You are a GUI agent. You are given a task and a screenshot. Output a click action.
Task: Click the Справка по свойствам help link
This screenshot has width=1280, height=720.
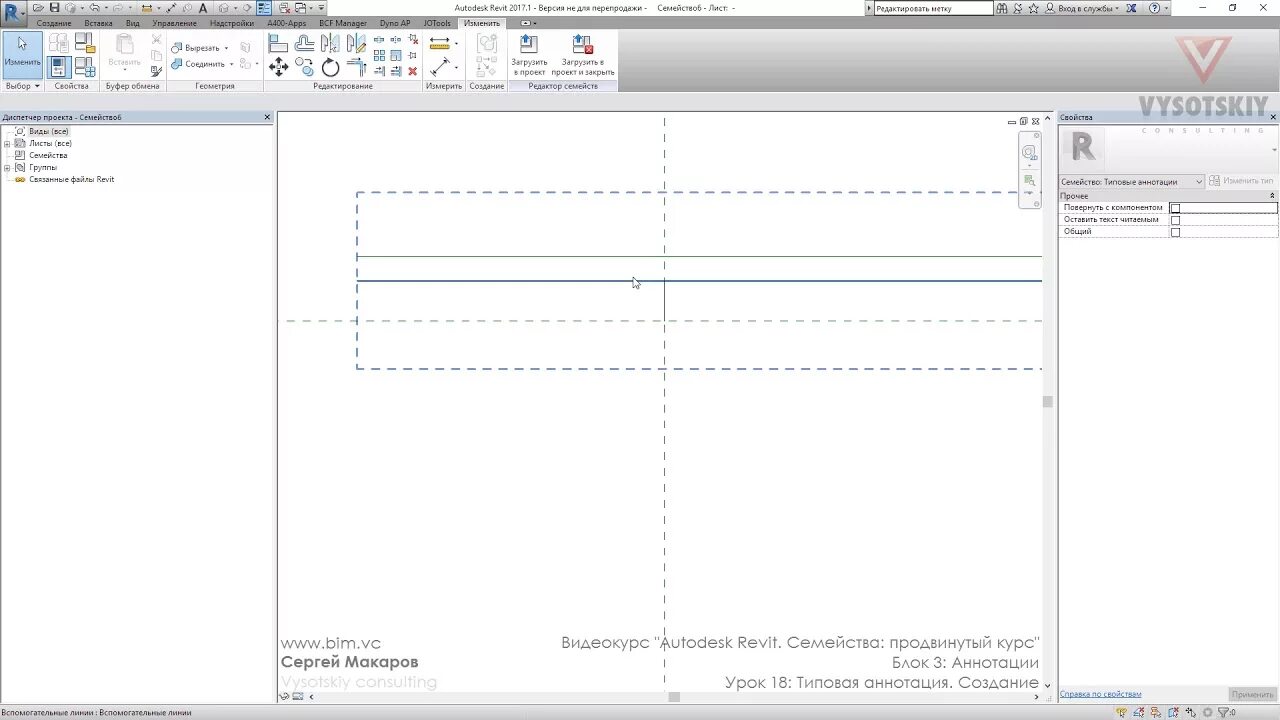coord(1100,694)
